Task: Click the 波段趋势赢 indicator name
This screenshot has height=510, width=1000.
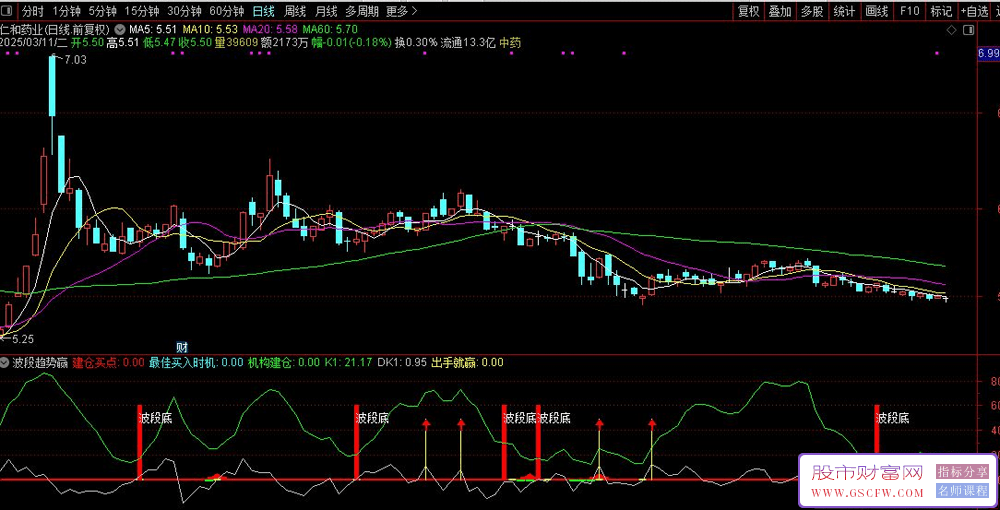Action: (x=41, y=363)
